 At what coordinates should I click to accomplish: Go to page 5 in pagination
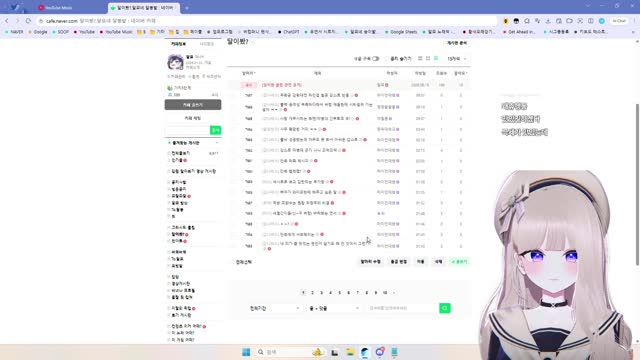pos(339,293)
